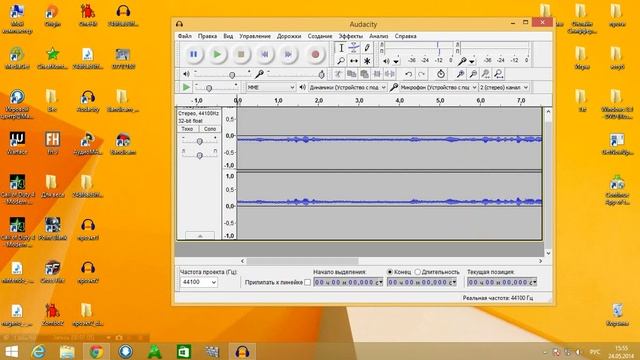Zoom in with the edit toolbar magnifier
The width and height of the screenshot is (640, 360).
[460, 74]
